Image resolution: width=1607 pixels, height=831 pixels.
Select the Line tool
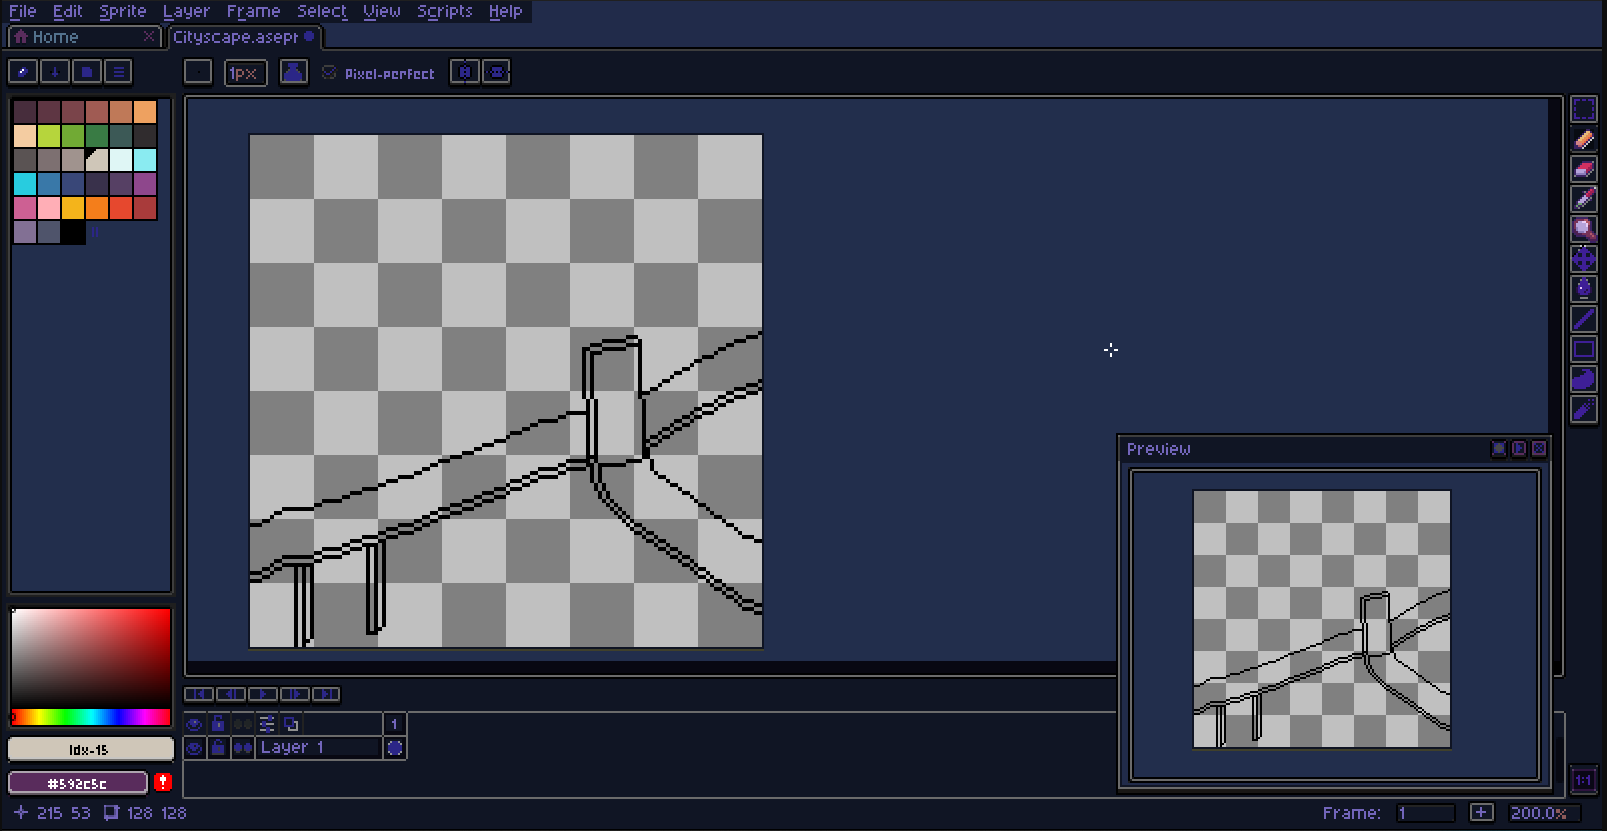coord(1584,319)
